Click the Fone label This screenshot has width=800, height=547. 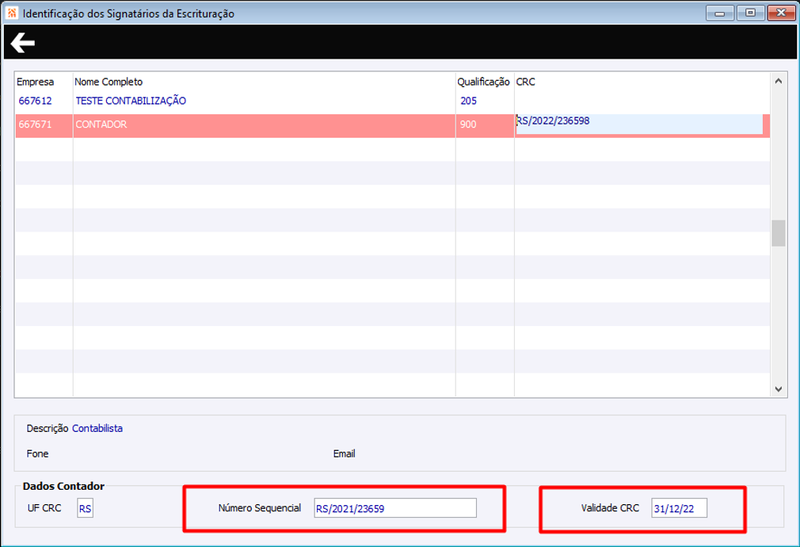tap(37, 454)
